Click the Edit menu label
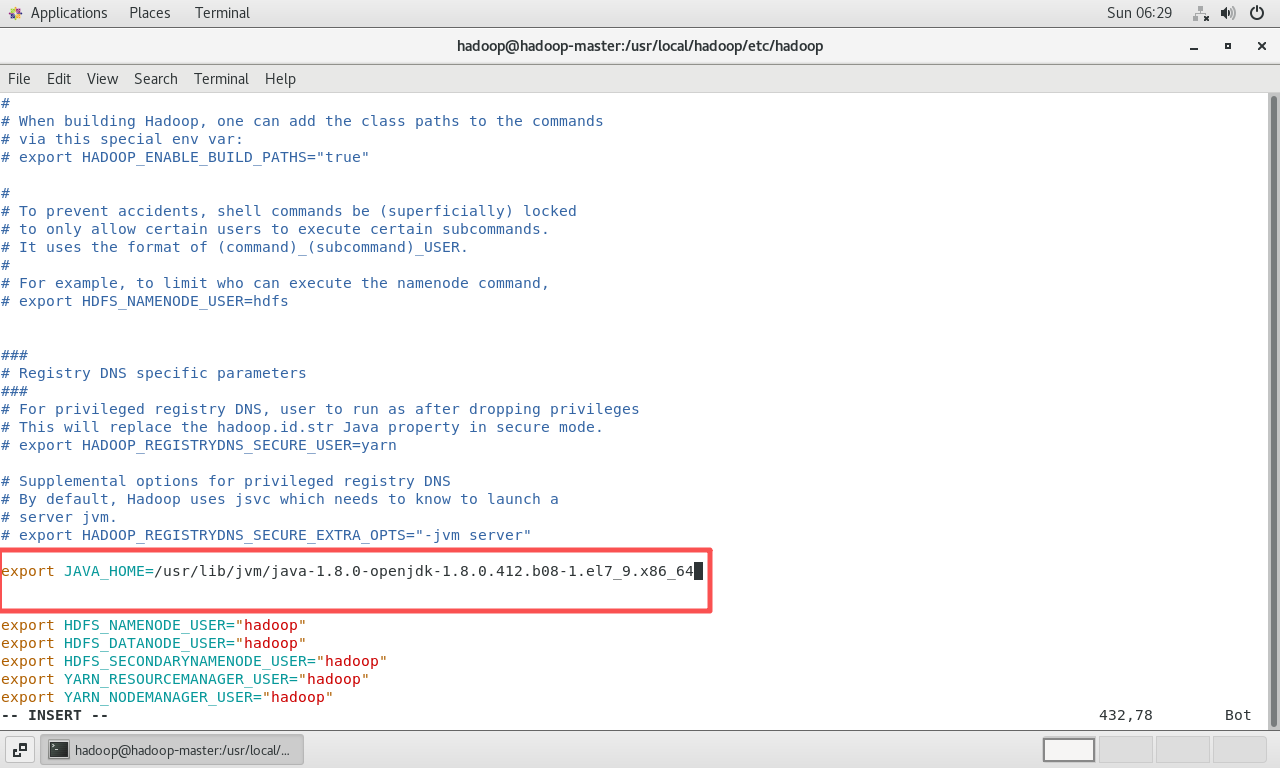Screen dimensions: 1280x768 point(59,79)
